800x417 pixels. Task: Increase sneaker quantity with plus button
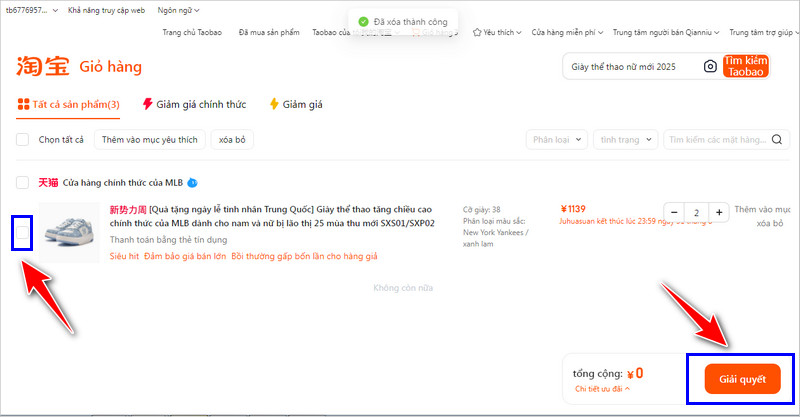(x=719, y=212)
